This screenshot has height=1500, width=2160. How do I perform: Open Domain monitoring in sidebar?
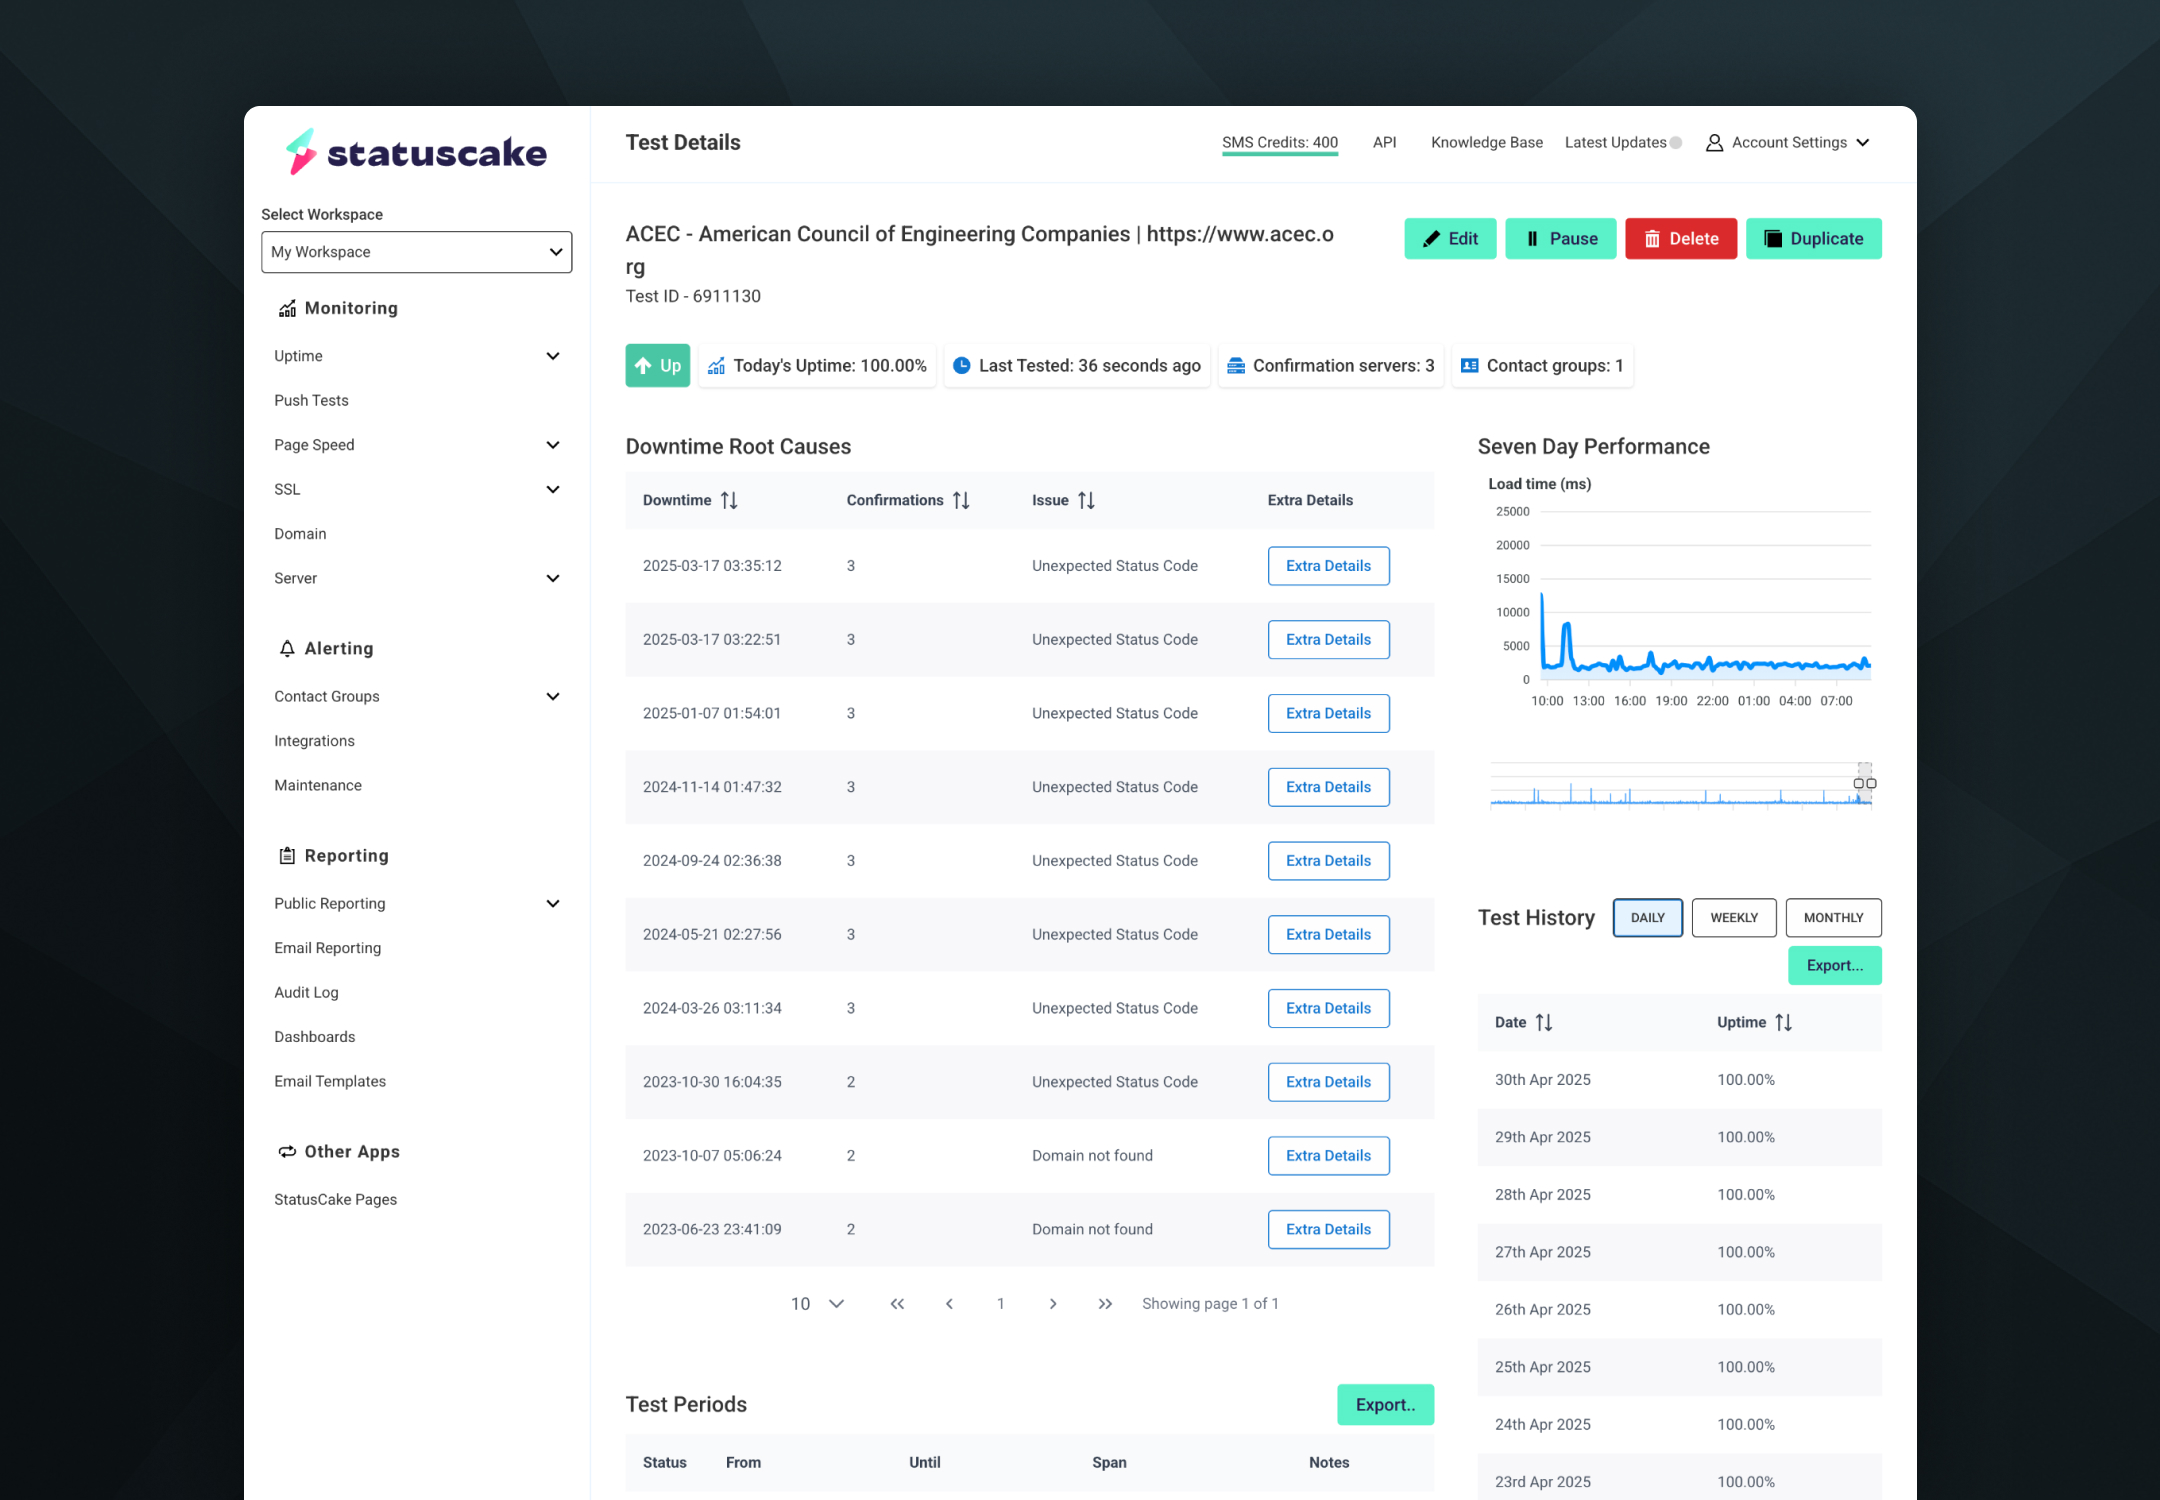(x=300, y=534)
